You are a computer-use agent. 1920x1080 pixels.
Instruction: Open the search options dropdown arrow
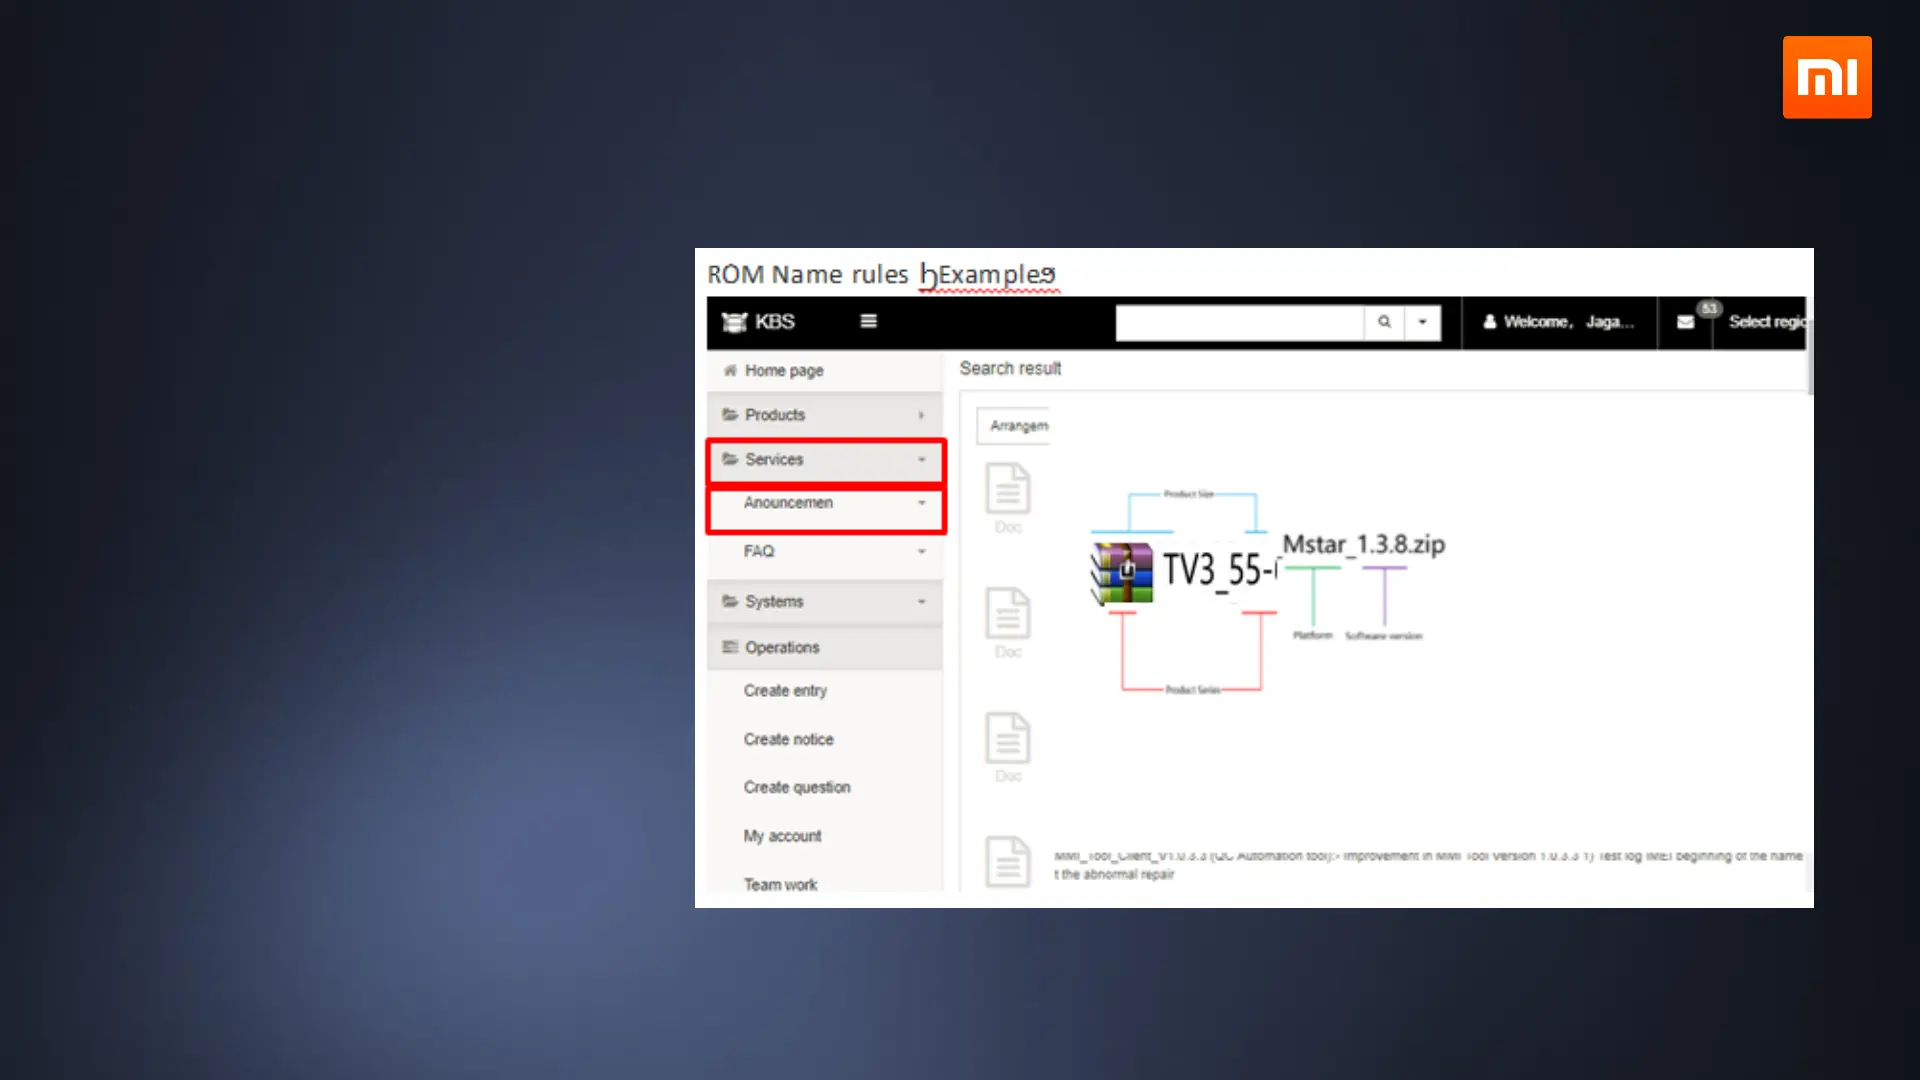1422,322
